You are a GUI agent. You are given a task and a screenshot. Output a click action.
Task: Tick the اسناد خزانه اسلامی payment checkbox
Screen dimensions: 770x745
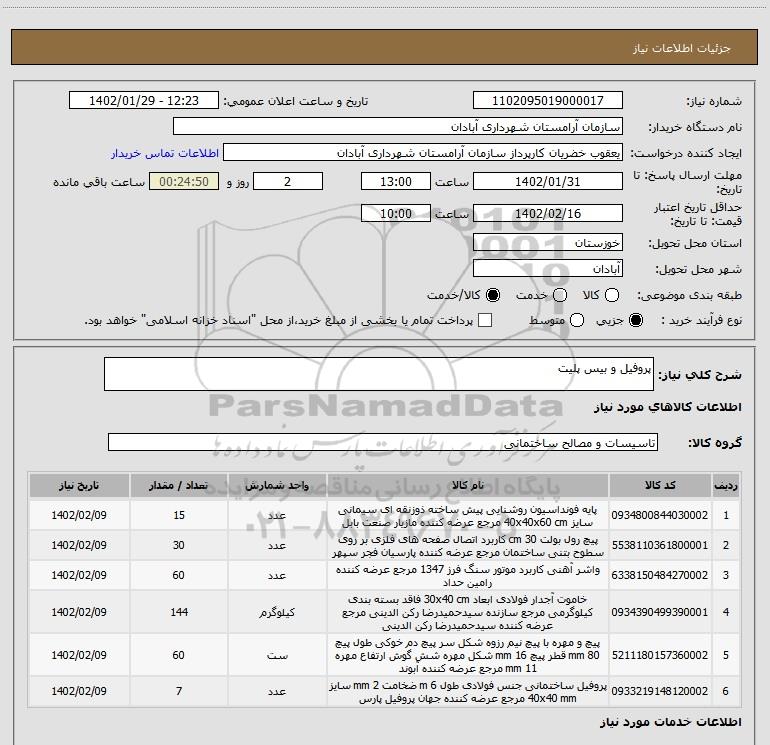pyautogui.click(x=485, y=320)
